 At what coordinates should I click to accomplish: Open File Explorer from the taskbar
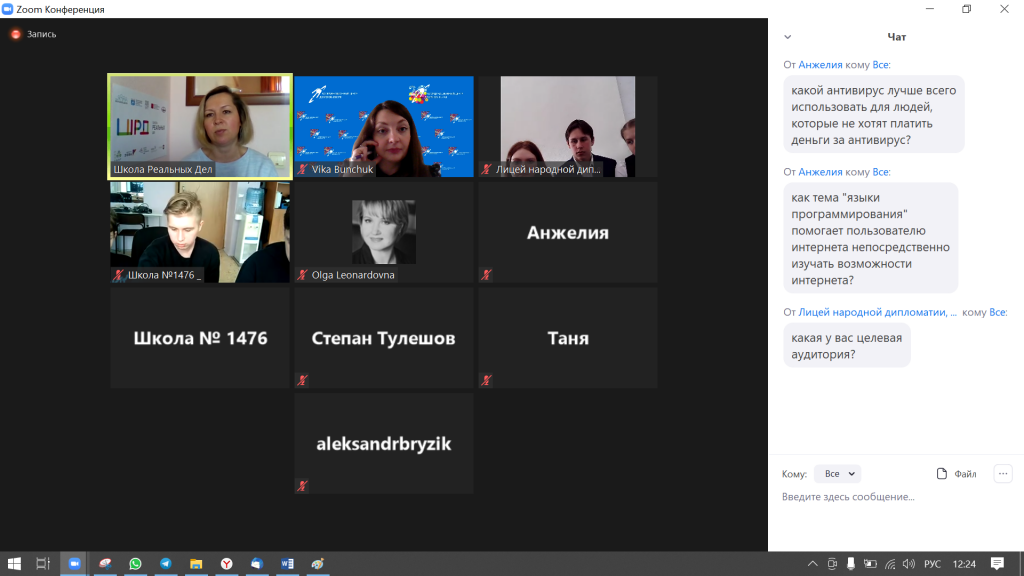[196, 564]
